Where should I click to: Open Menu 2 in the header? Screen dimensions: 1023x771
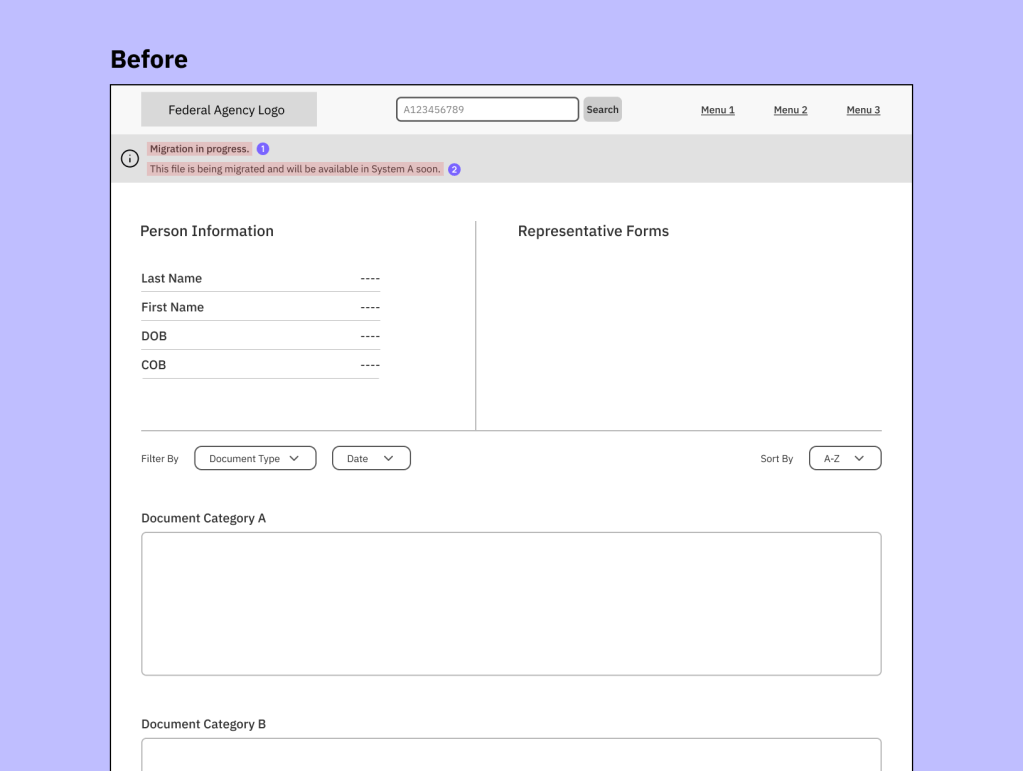(790, 110)
